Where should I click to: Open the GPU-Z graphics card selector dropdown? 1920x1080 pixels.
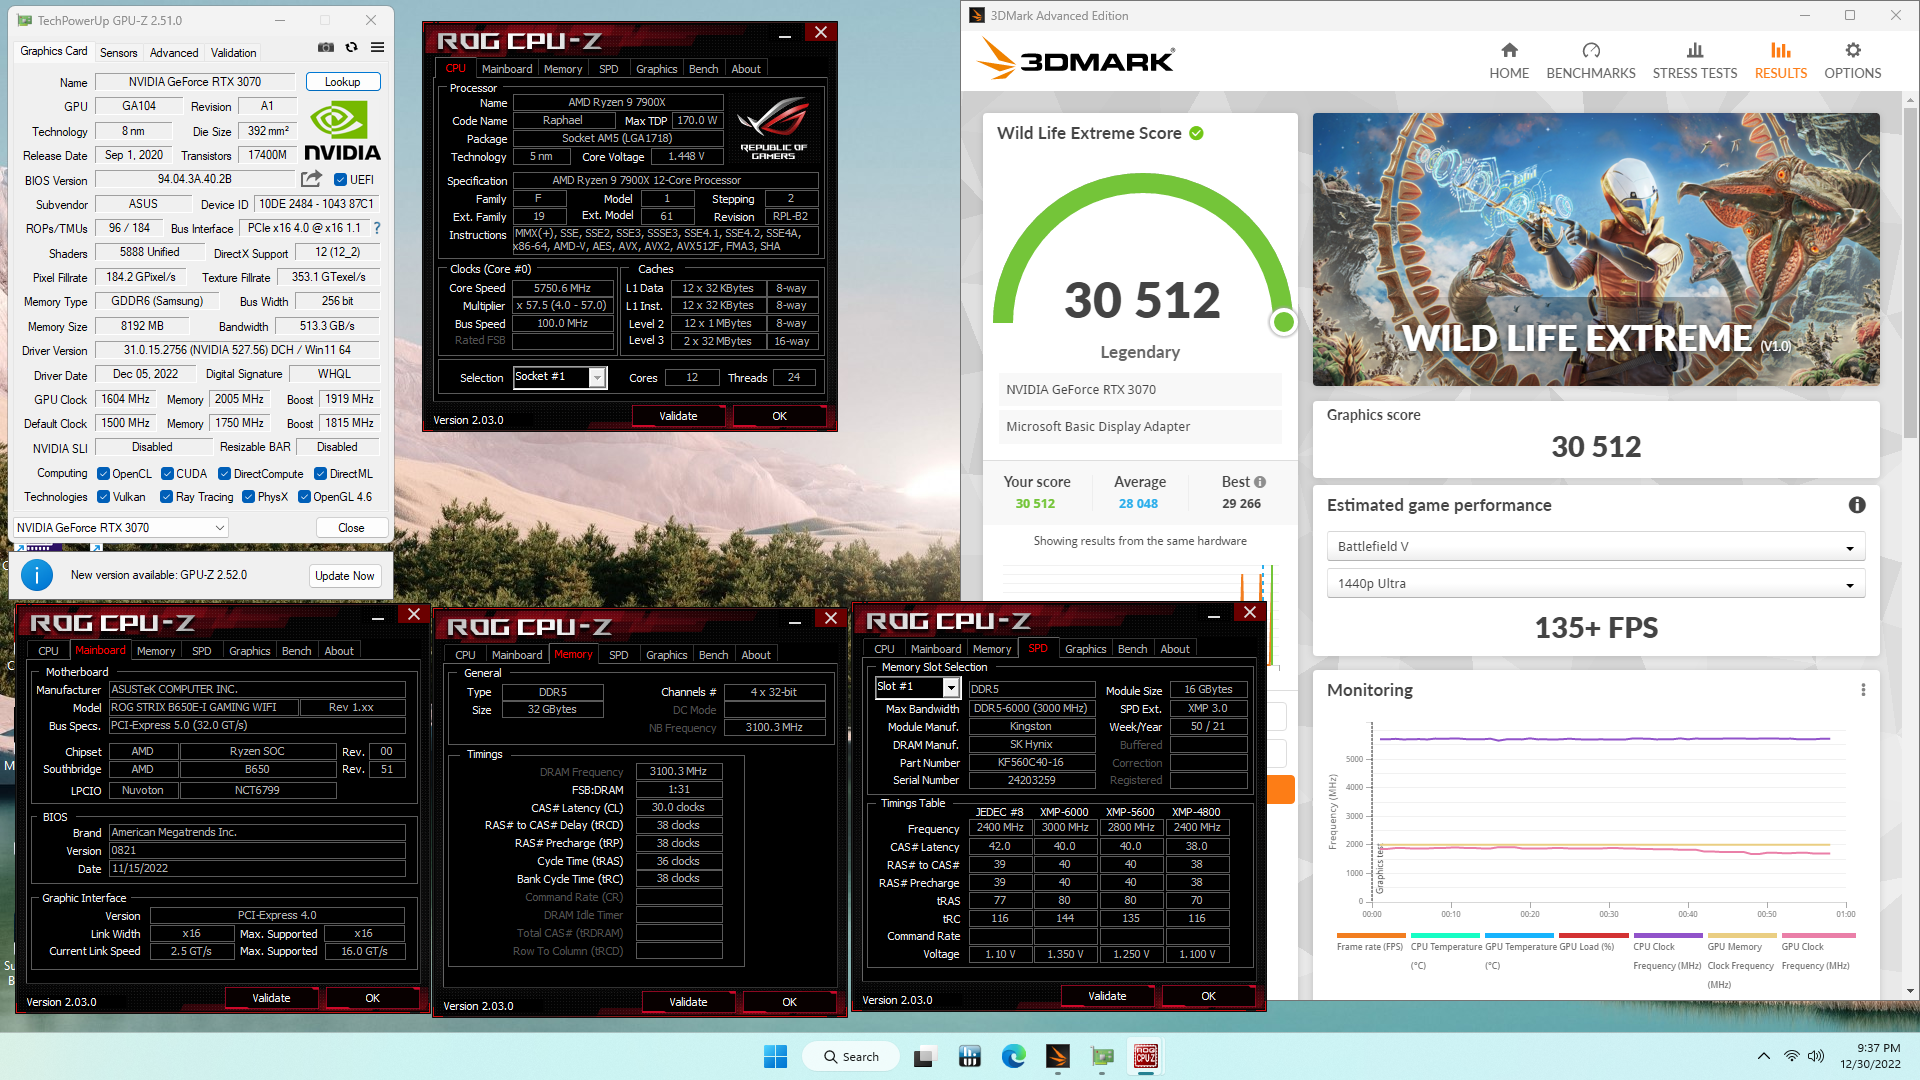tap(121, 527)
